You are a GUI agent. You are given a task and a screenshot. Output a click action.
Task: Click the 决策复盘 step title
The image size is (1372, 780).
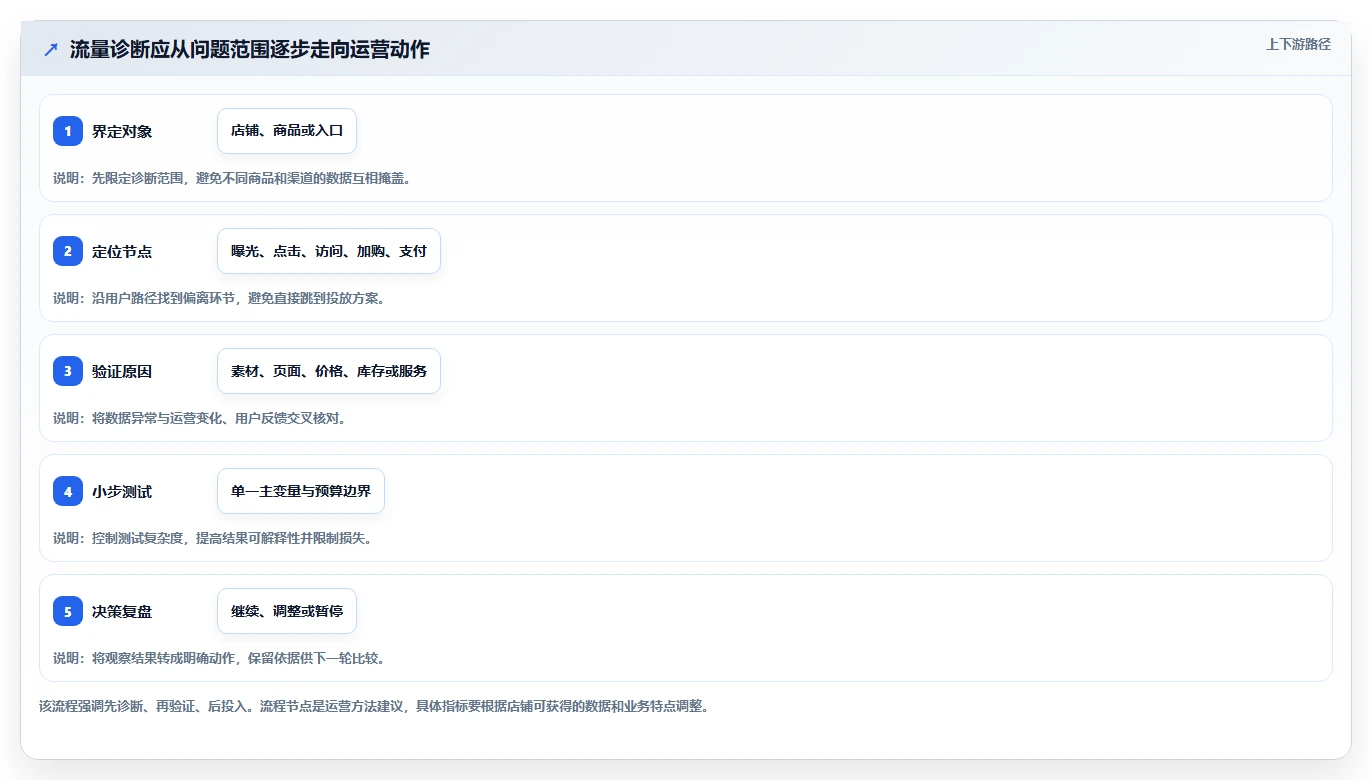122,611
